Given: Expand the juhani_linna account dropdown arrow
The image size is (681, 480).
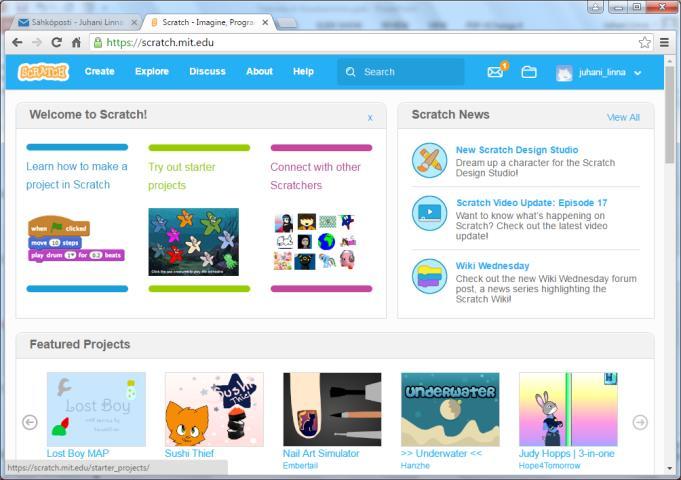Looking at the screenshot, I should point(638,73).
